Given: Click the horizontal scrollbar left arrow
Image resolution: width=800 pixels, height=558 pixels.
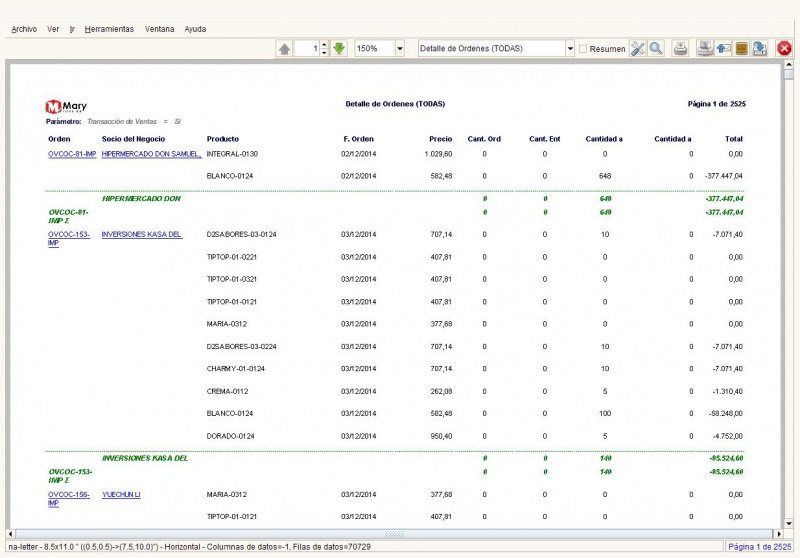Looking at the screenshot, I should tap(11, 534).
